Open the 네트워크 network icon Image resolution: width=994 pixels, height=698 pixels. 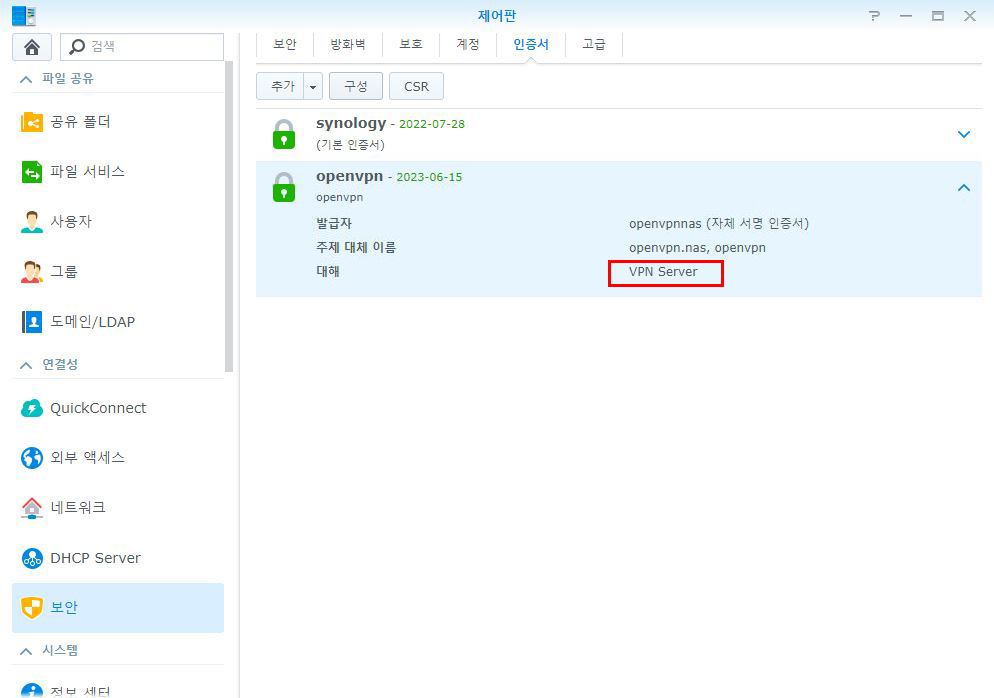pyautogui.click(x=32, y=508)
